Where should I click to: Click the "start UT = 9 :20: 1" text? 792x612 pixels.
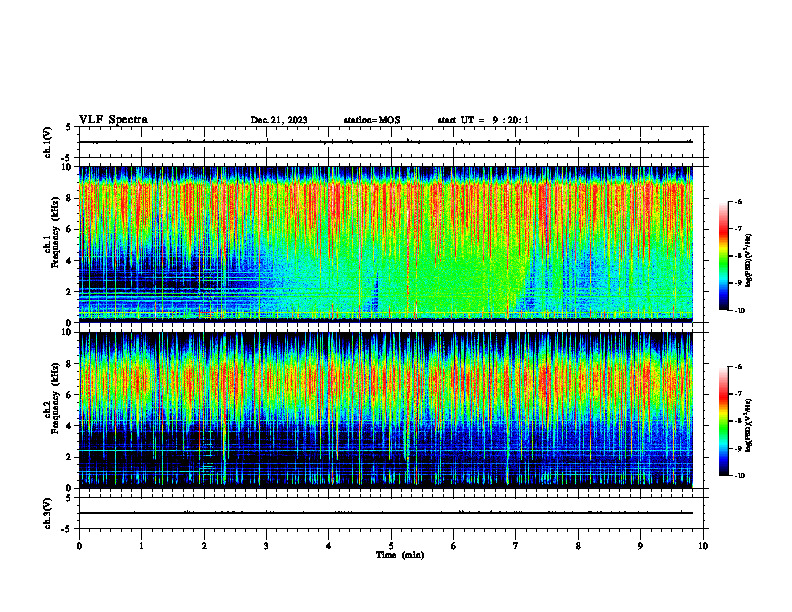point(483,120)
